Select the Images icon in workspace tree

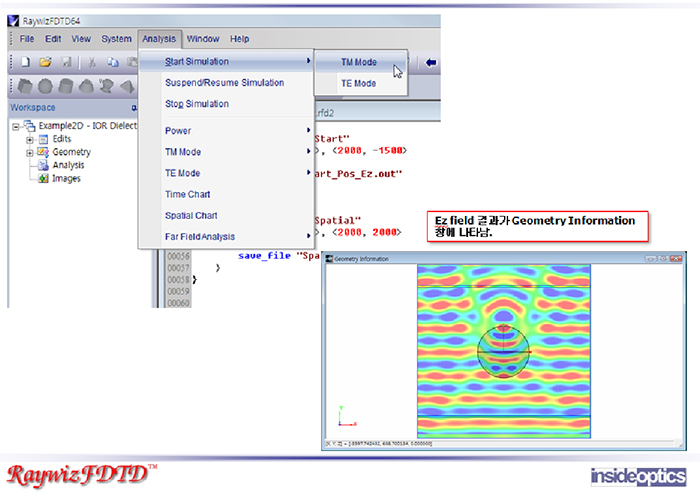click(44, 179)
